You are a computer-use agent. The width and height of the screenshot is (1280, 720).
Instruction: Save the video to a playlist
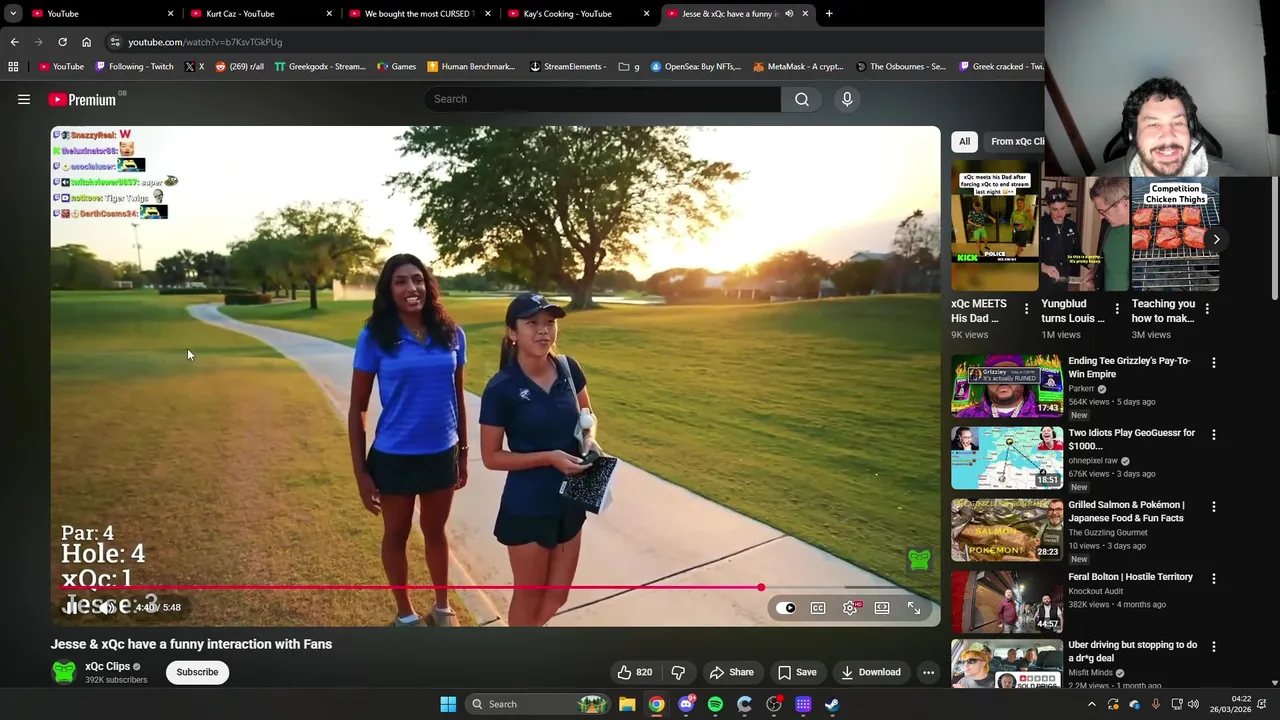coord(797,672)
